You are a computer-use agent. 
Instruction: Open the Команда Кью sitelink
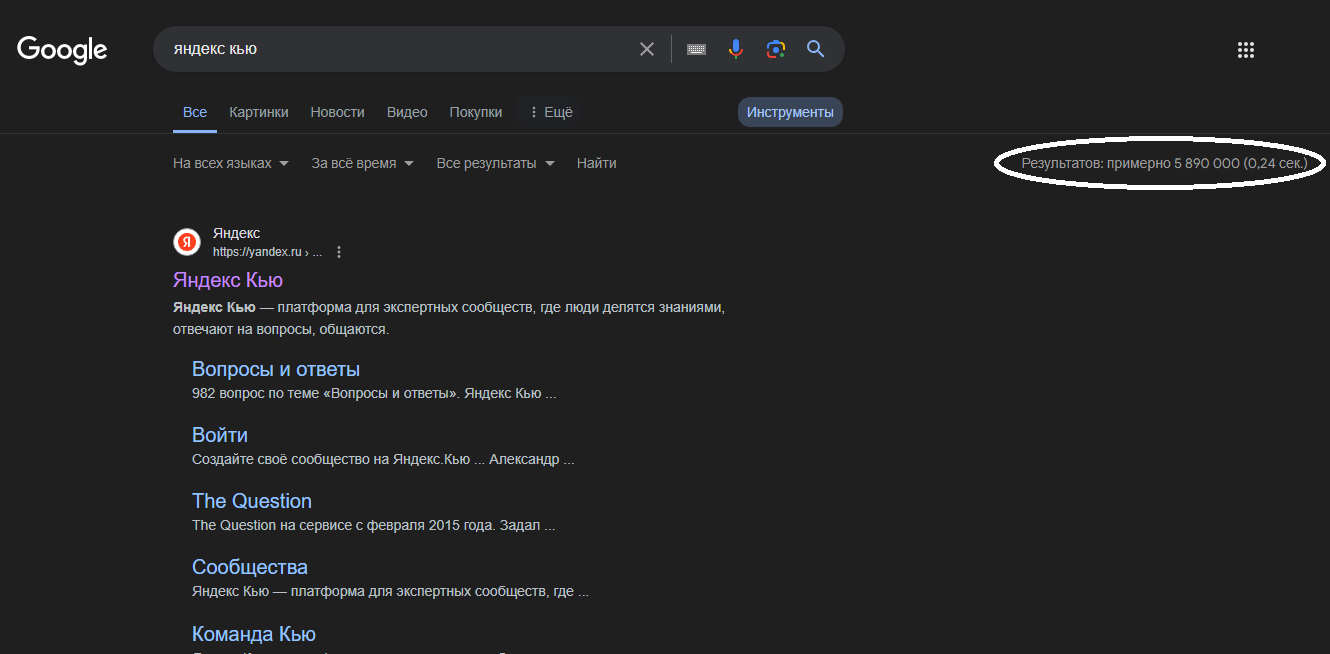[x=254, y=634]
